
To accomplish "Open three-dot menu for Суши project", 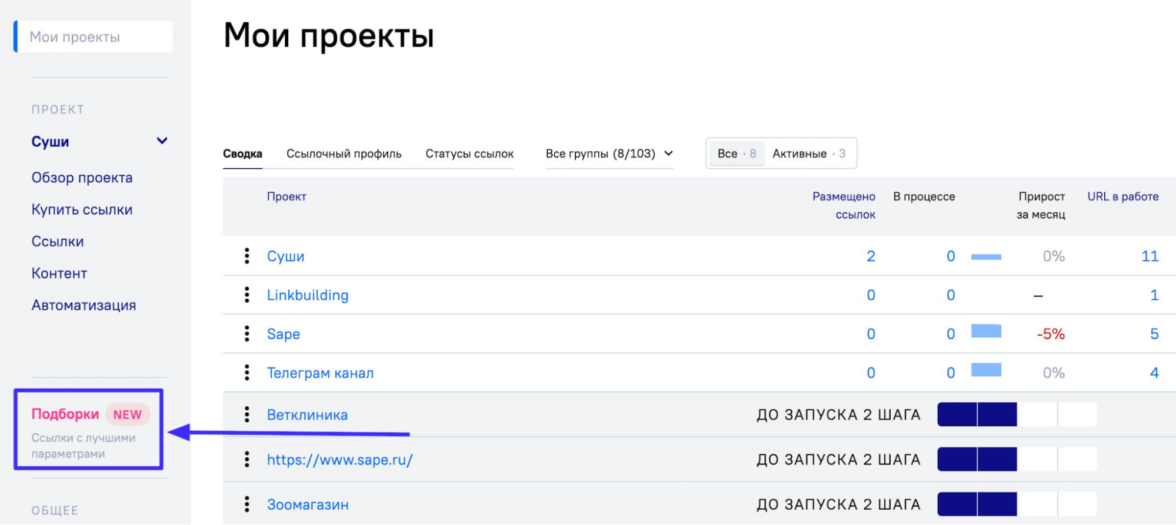I will point(246,256).
